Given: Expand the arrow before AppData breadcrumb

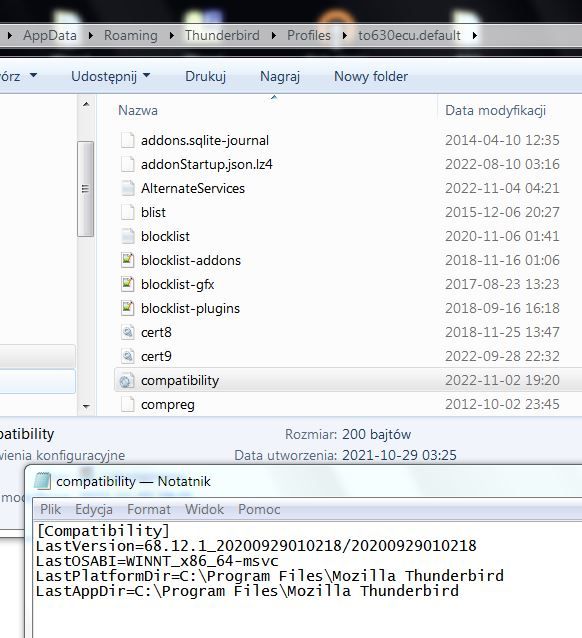Looking at the screenshot, I should tap(9, 36).
